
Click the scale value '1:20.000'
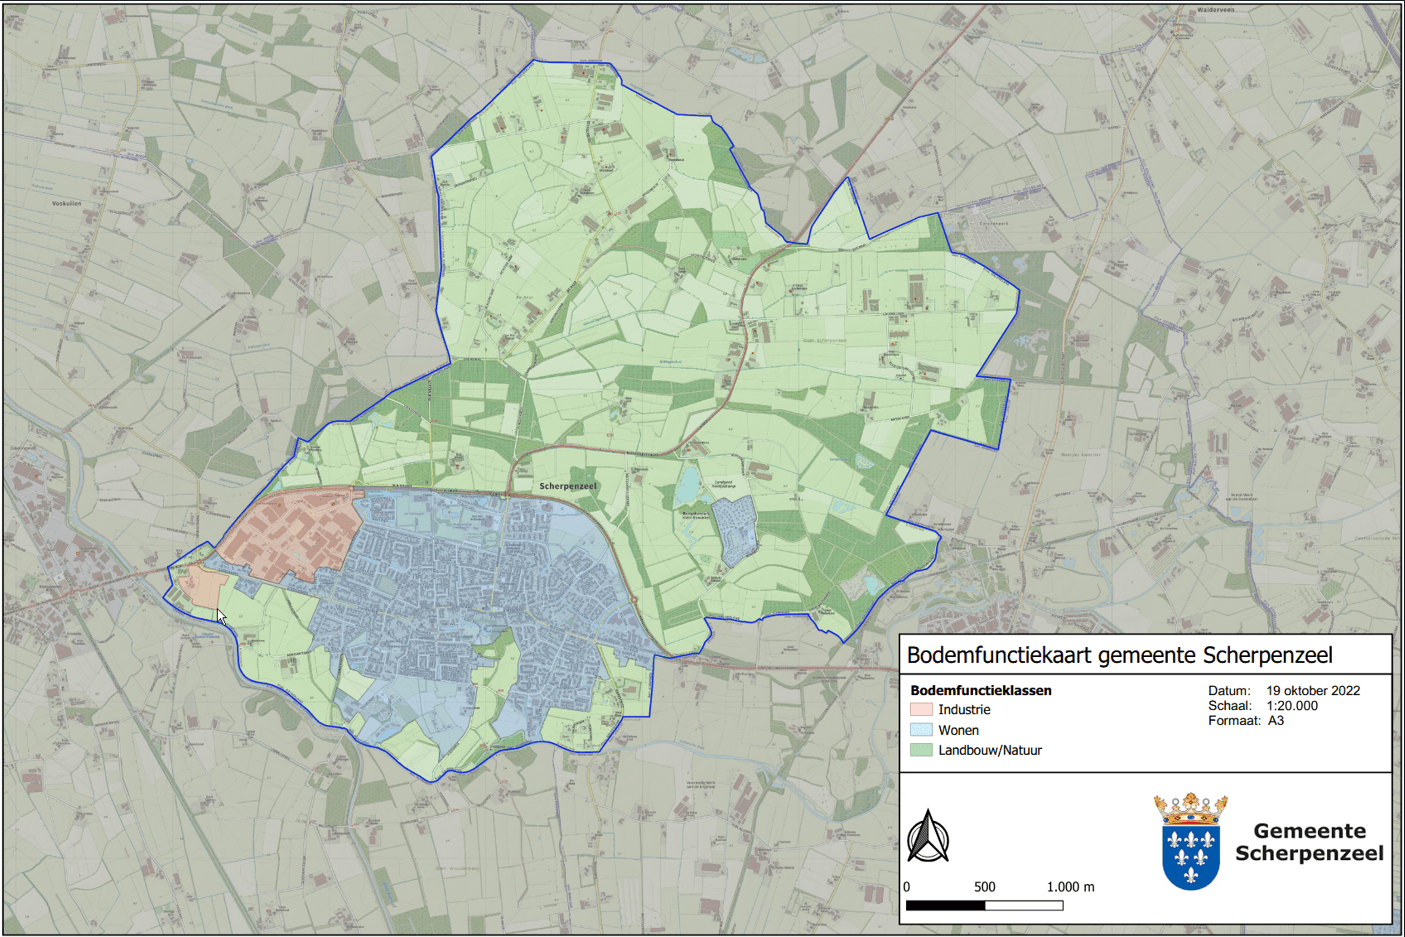(x=1292, y=706)
